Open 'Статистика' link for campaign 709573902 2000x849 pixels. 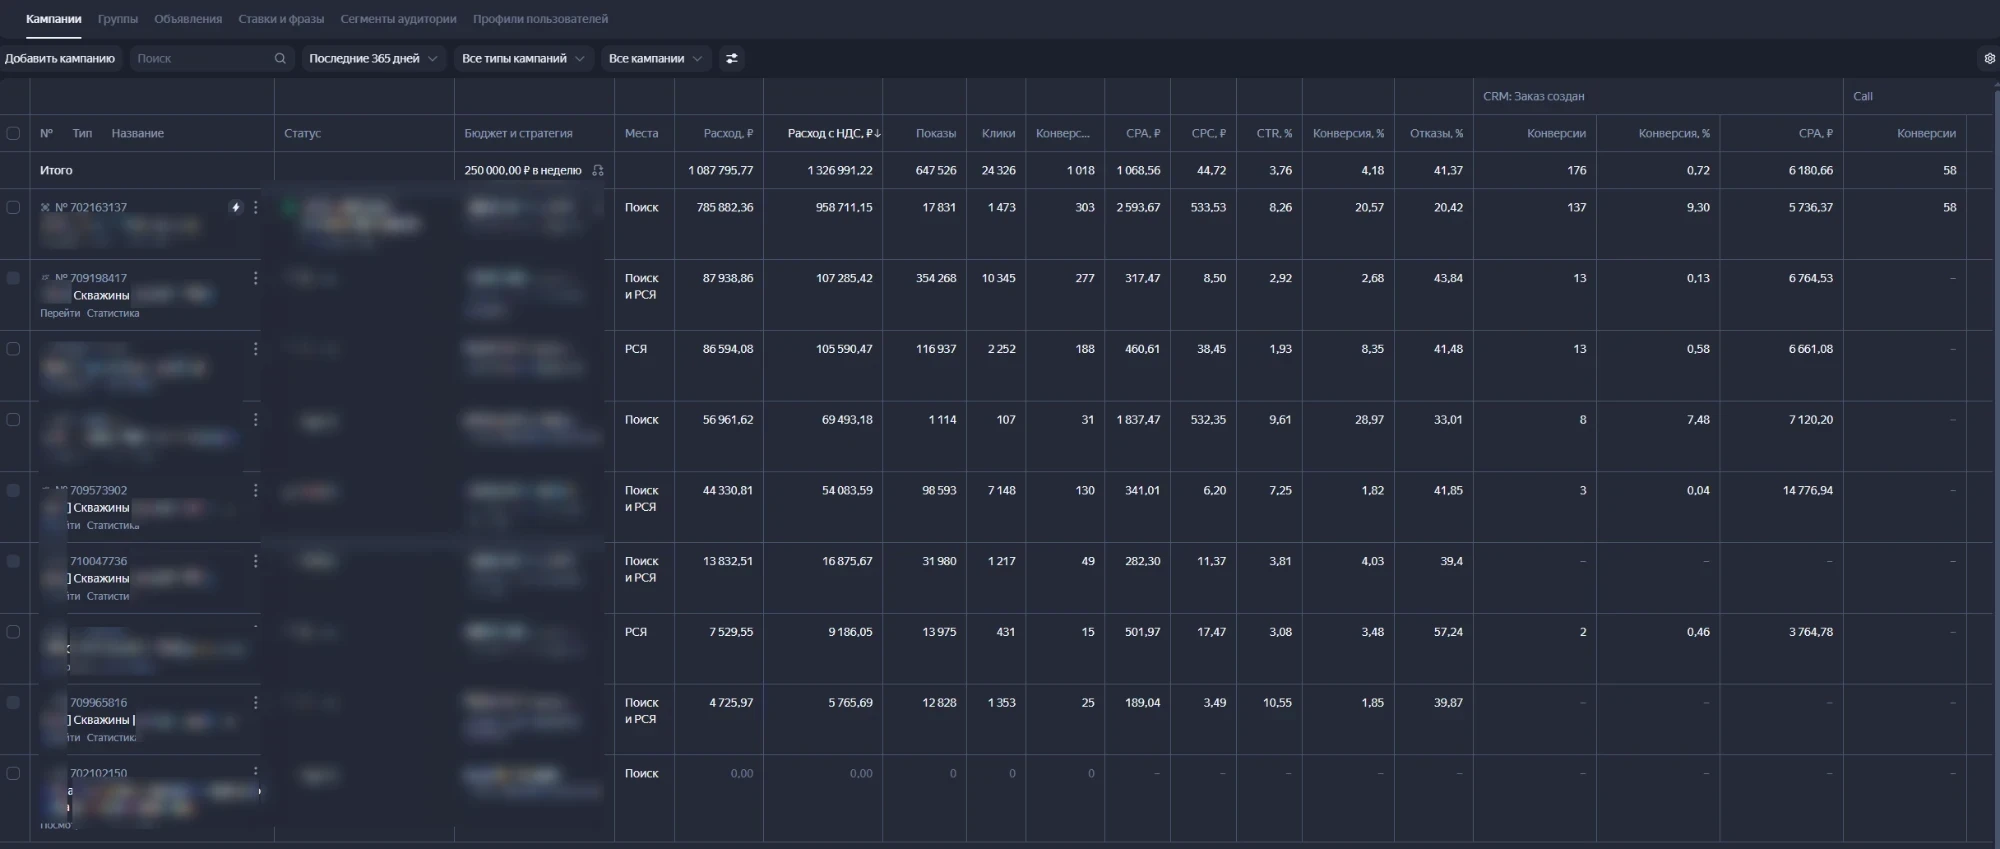113,526
